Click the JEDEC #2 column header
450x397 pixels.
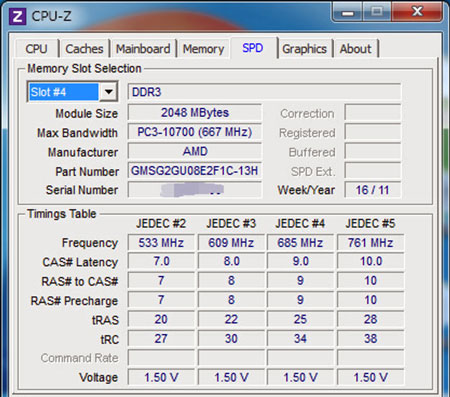161,223
